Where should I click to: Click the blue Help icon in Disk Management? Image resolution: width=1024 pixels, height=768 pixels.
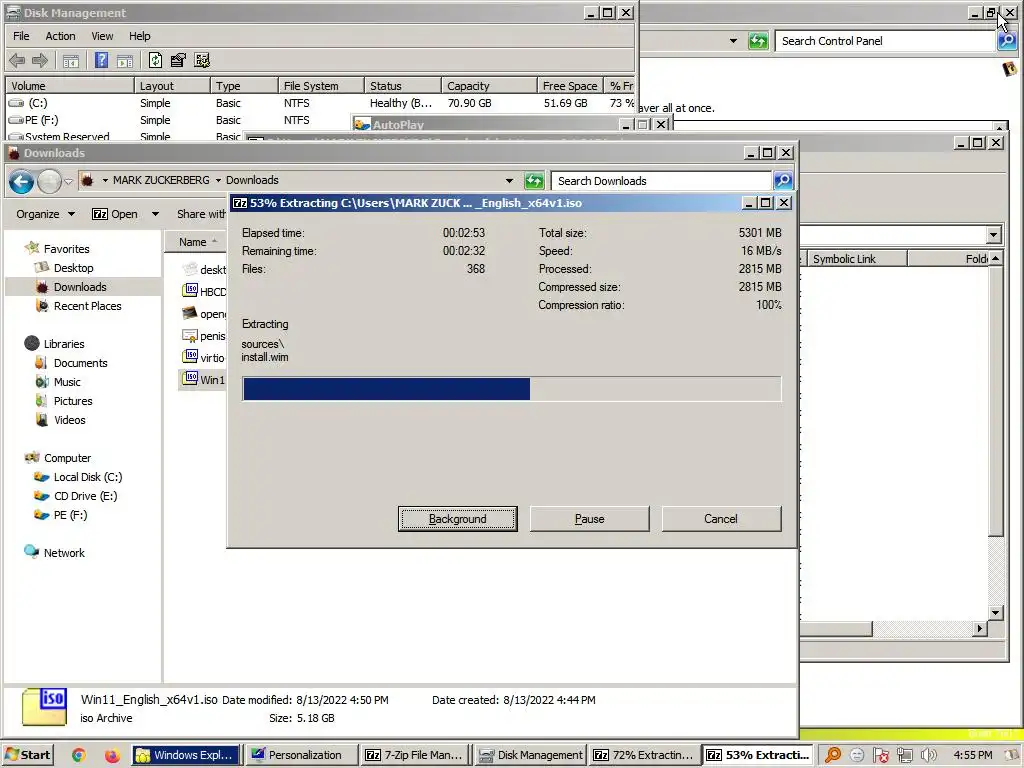[x=101, y=60]
